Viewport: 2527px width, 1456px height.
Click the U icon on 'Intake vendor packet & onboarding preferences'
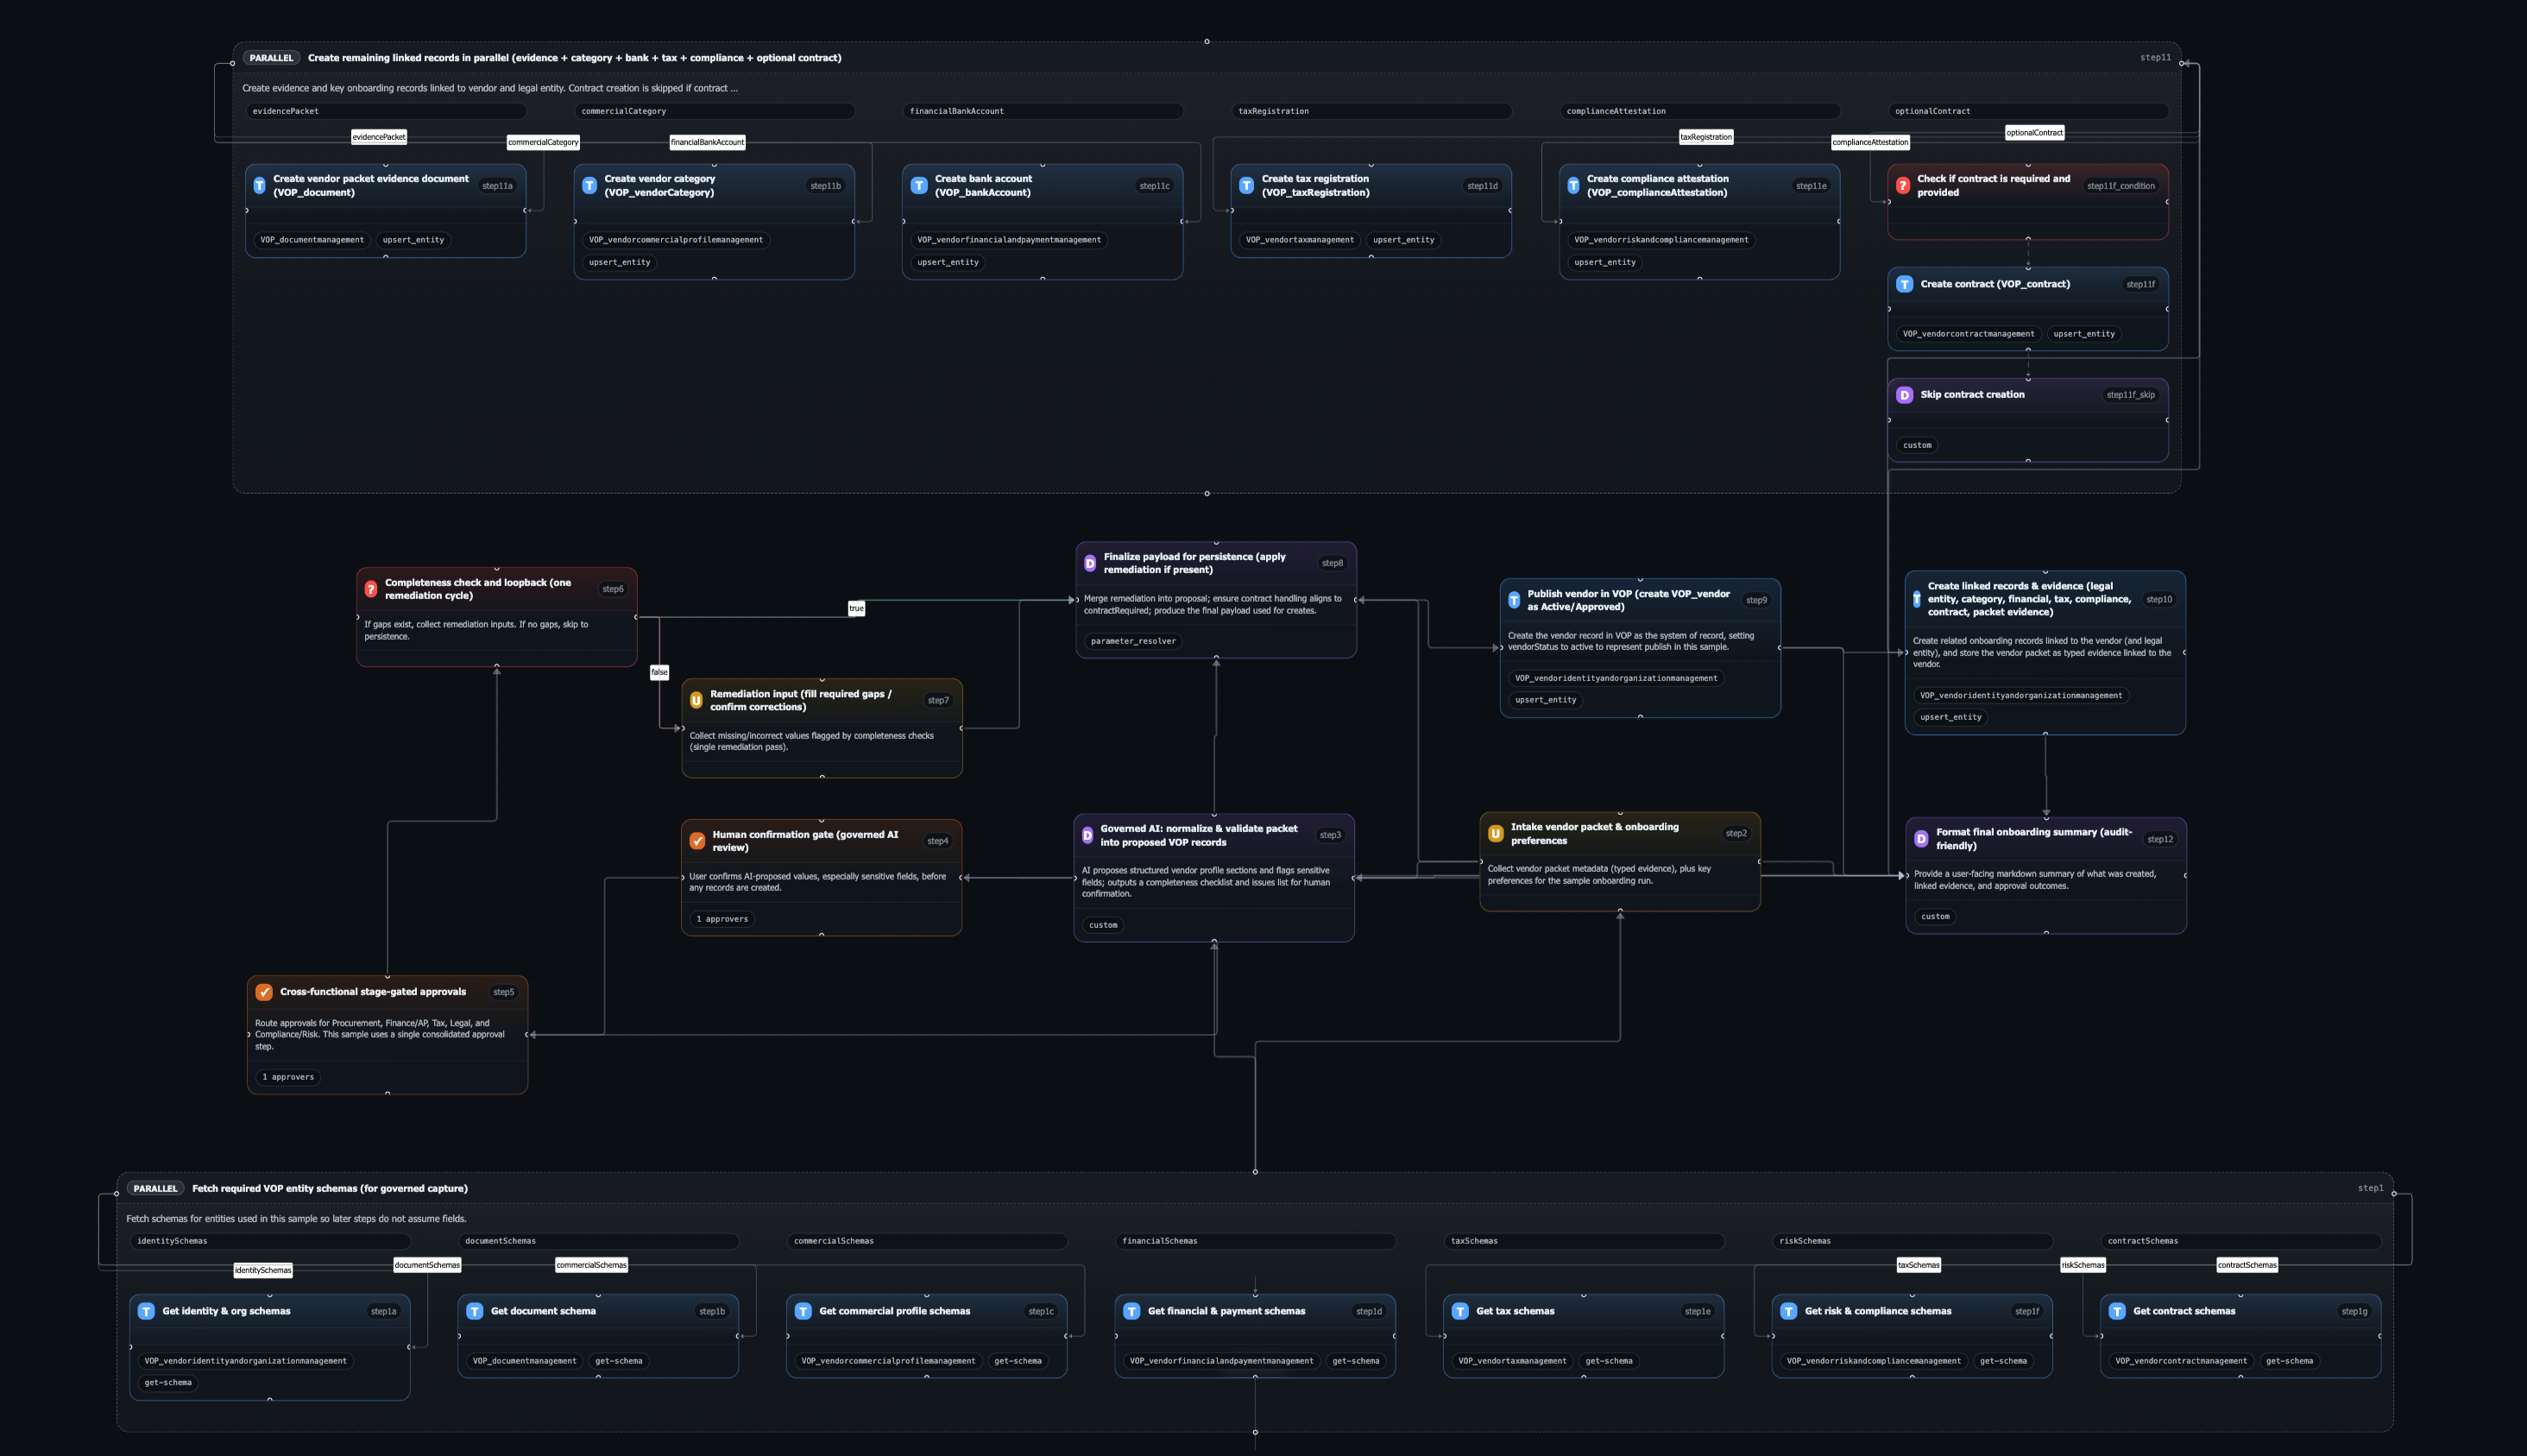click(1495, 832)
